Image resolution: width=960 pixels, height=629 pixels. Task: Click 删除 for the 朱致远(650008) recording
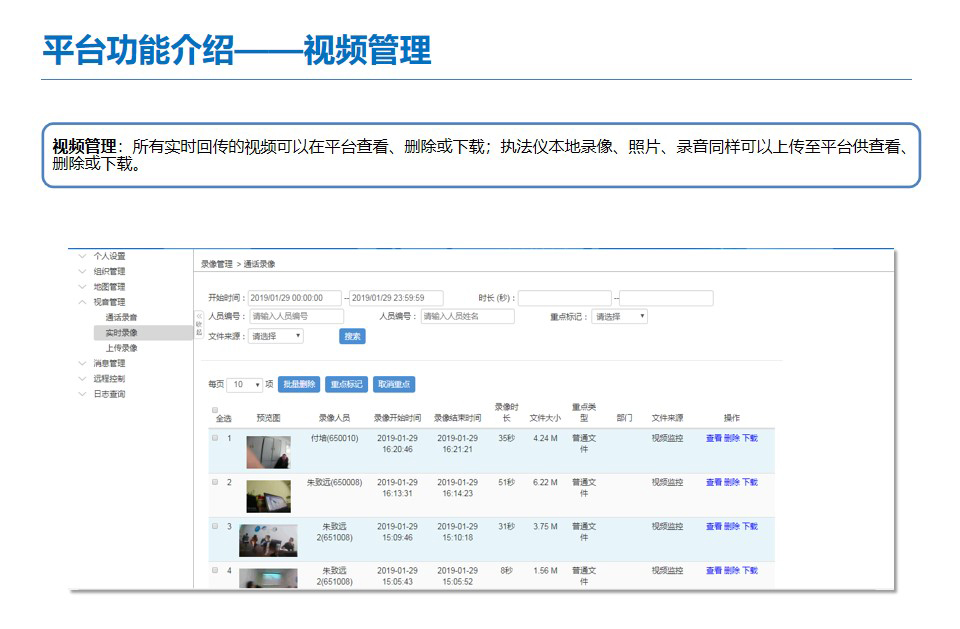pos(732,483)
